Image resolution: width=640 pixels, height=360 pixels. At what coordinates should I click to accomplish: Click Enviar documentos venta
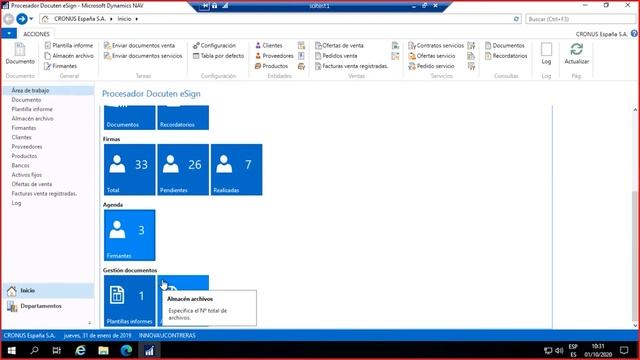139,45
